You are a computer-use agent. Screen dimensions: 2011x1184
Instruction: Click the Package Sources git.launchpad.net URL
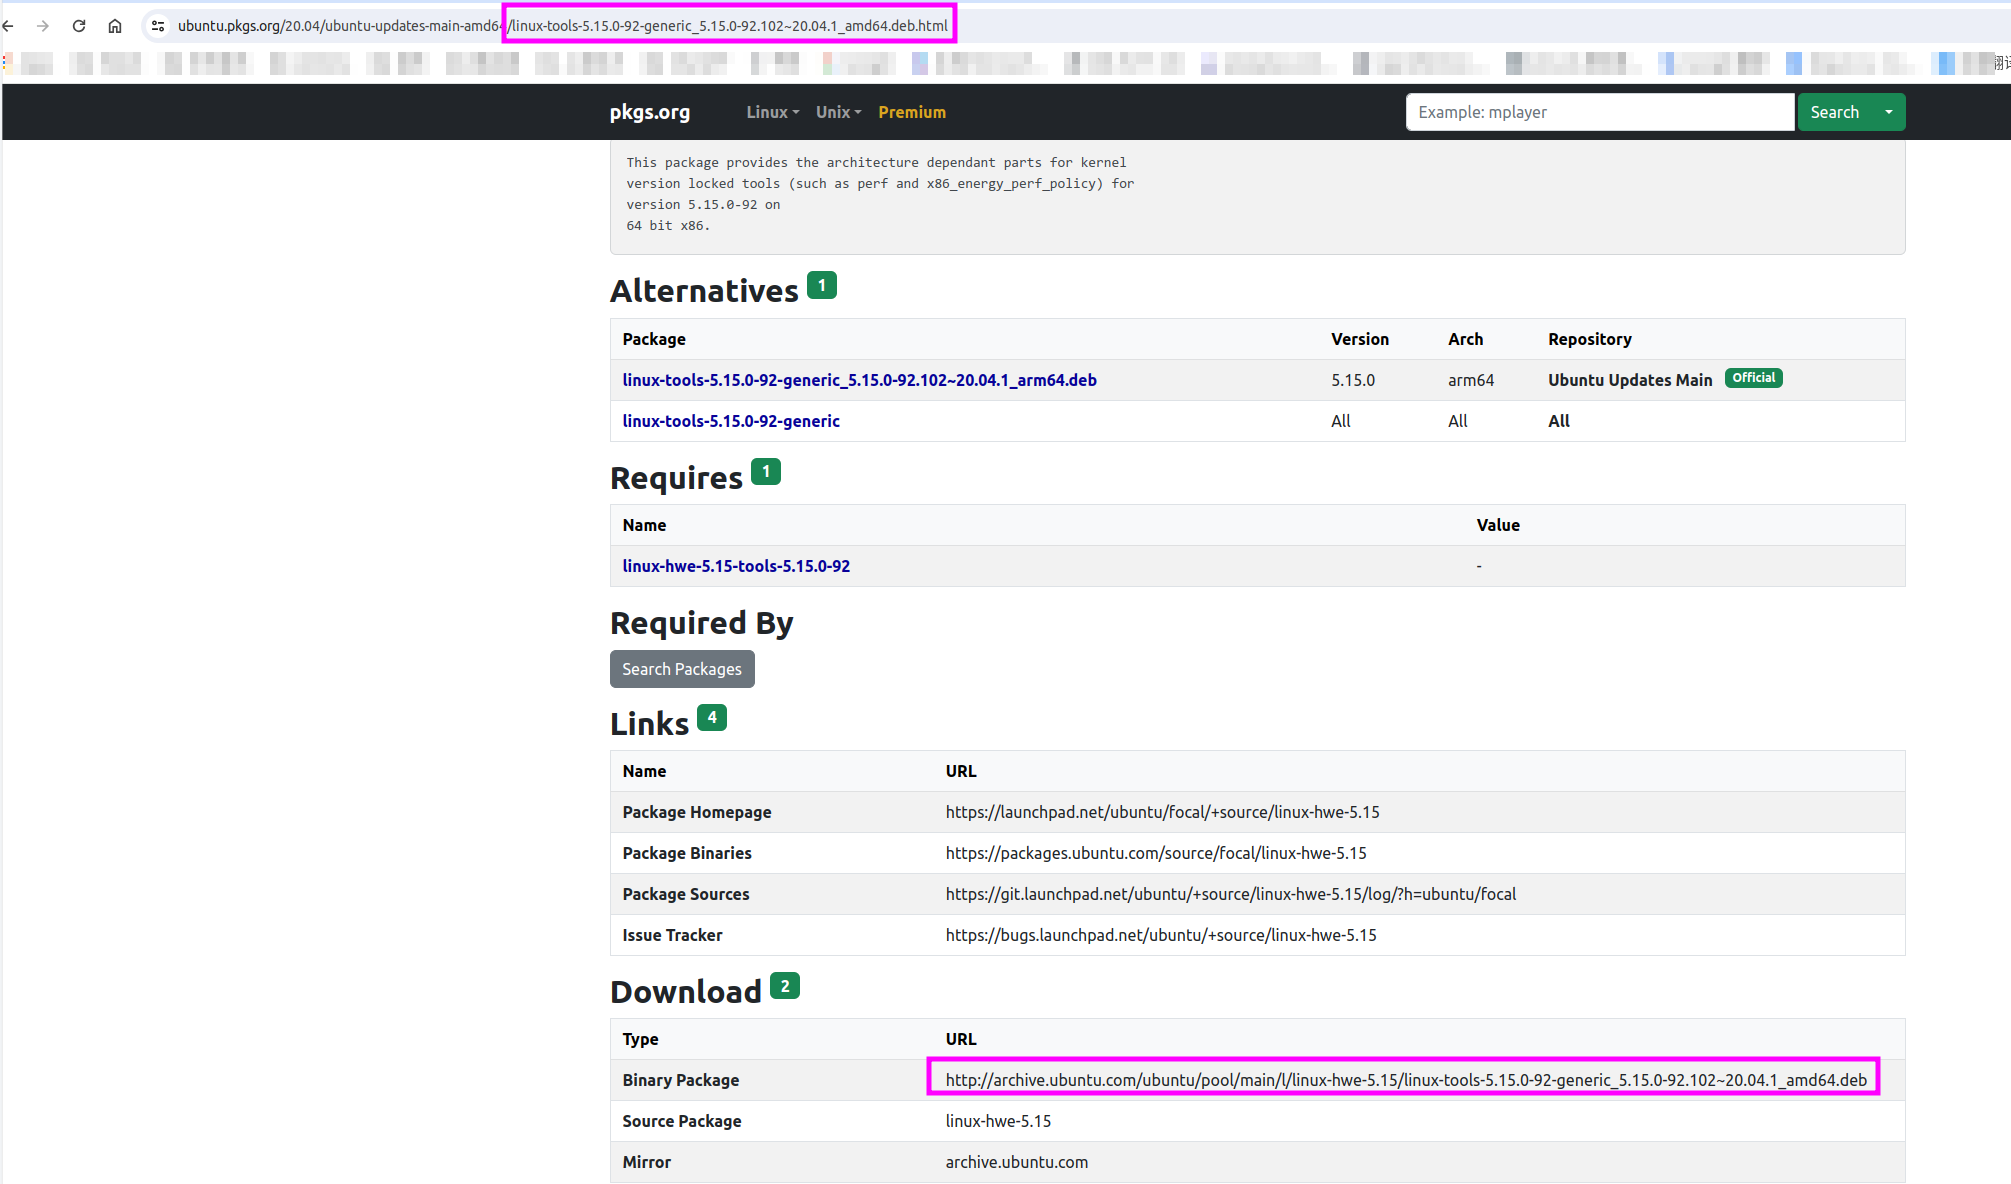(x=1231, y=894)
